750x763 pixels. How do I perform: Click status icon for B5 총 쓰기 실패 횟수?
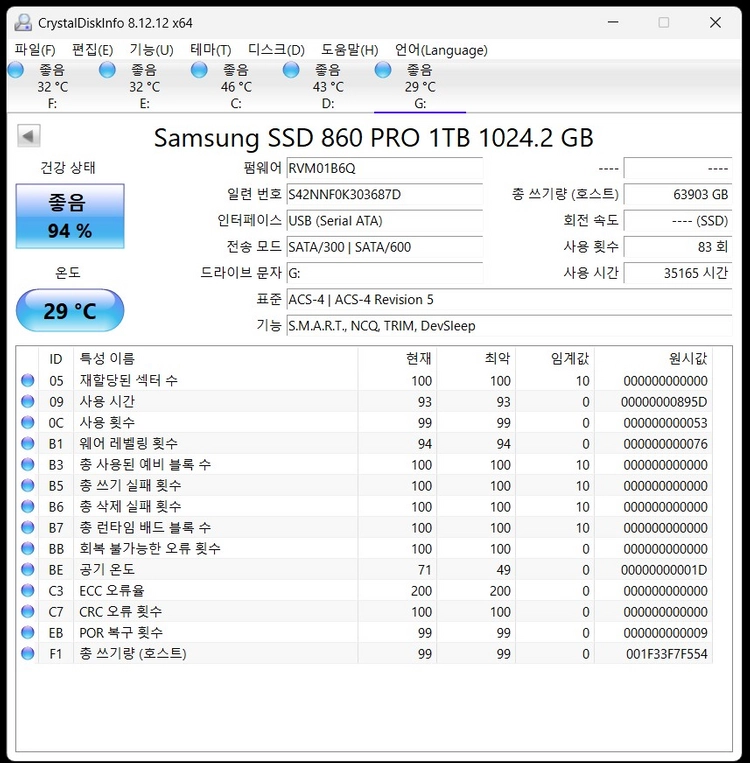[28, 485]
